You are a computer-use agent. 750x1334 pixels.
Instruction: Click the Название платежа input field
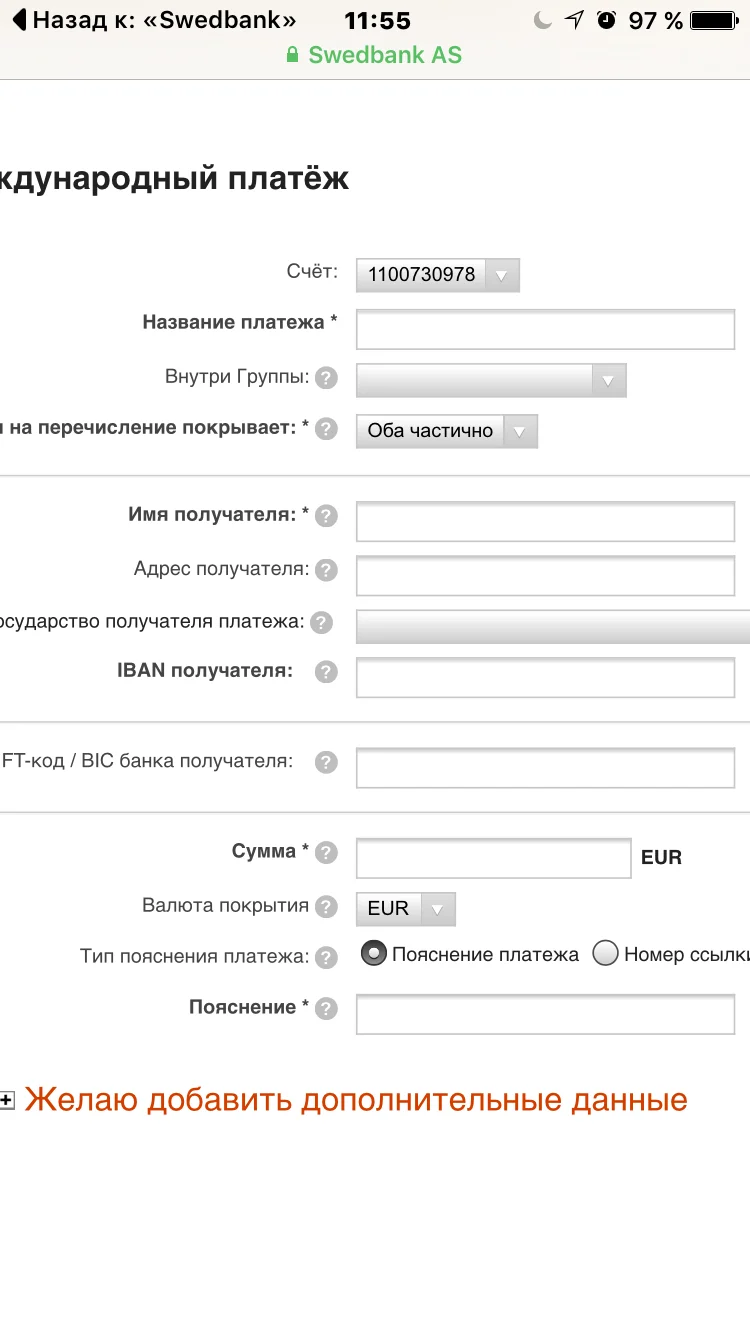point(545,329)
